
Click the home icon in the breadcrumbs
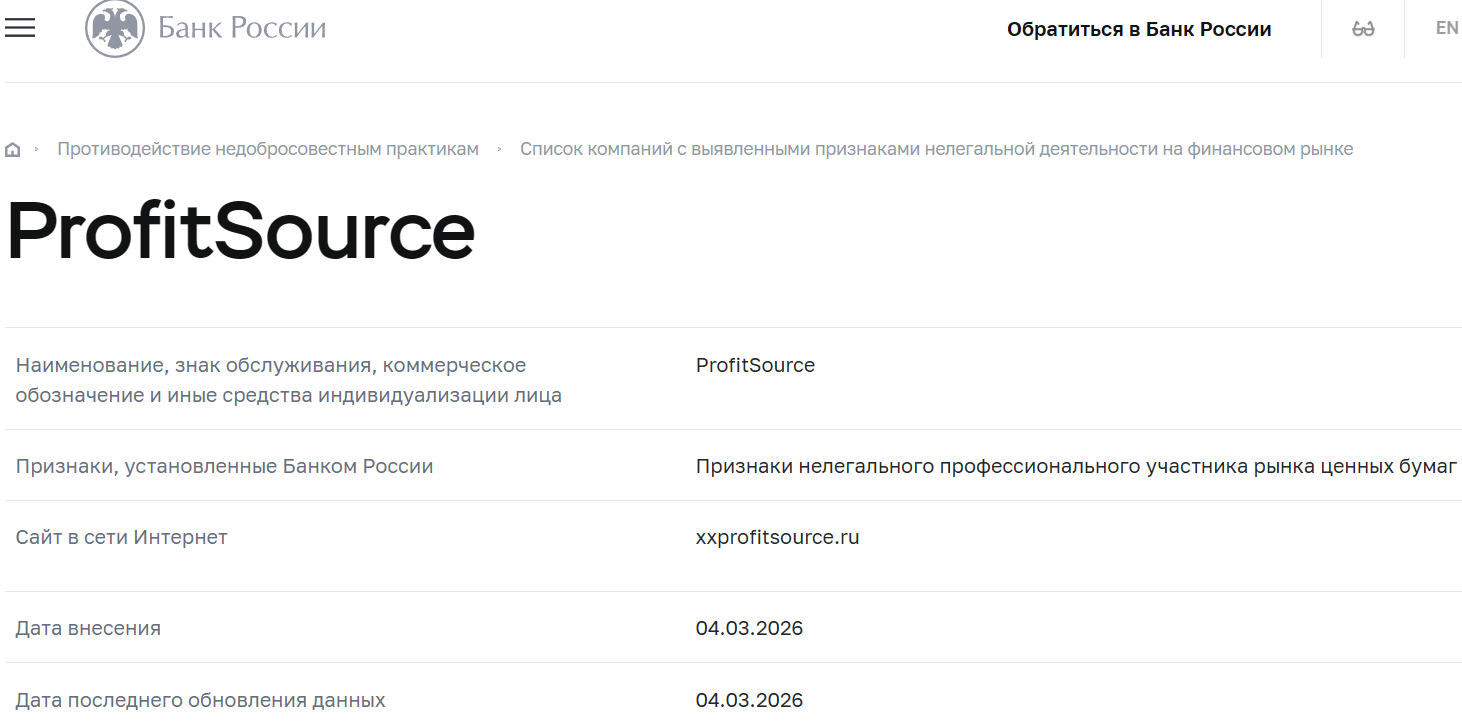point(13,148)
